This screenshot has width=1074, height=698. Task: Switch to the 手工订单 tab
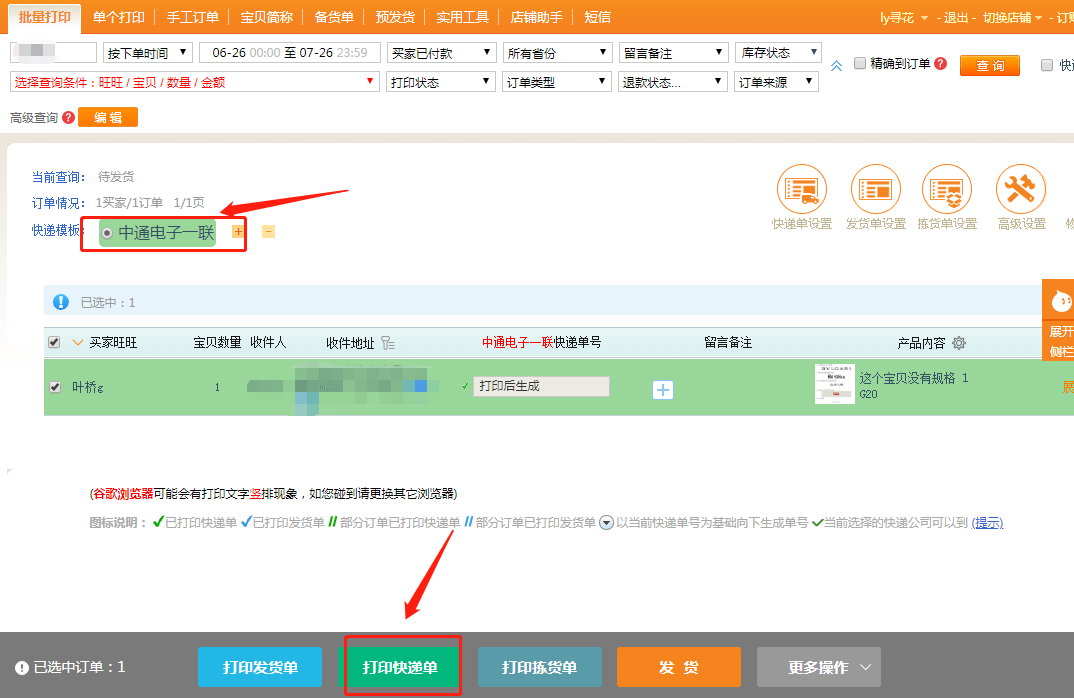coord(192,17)
